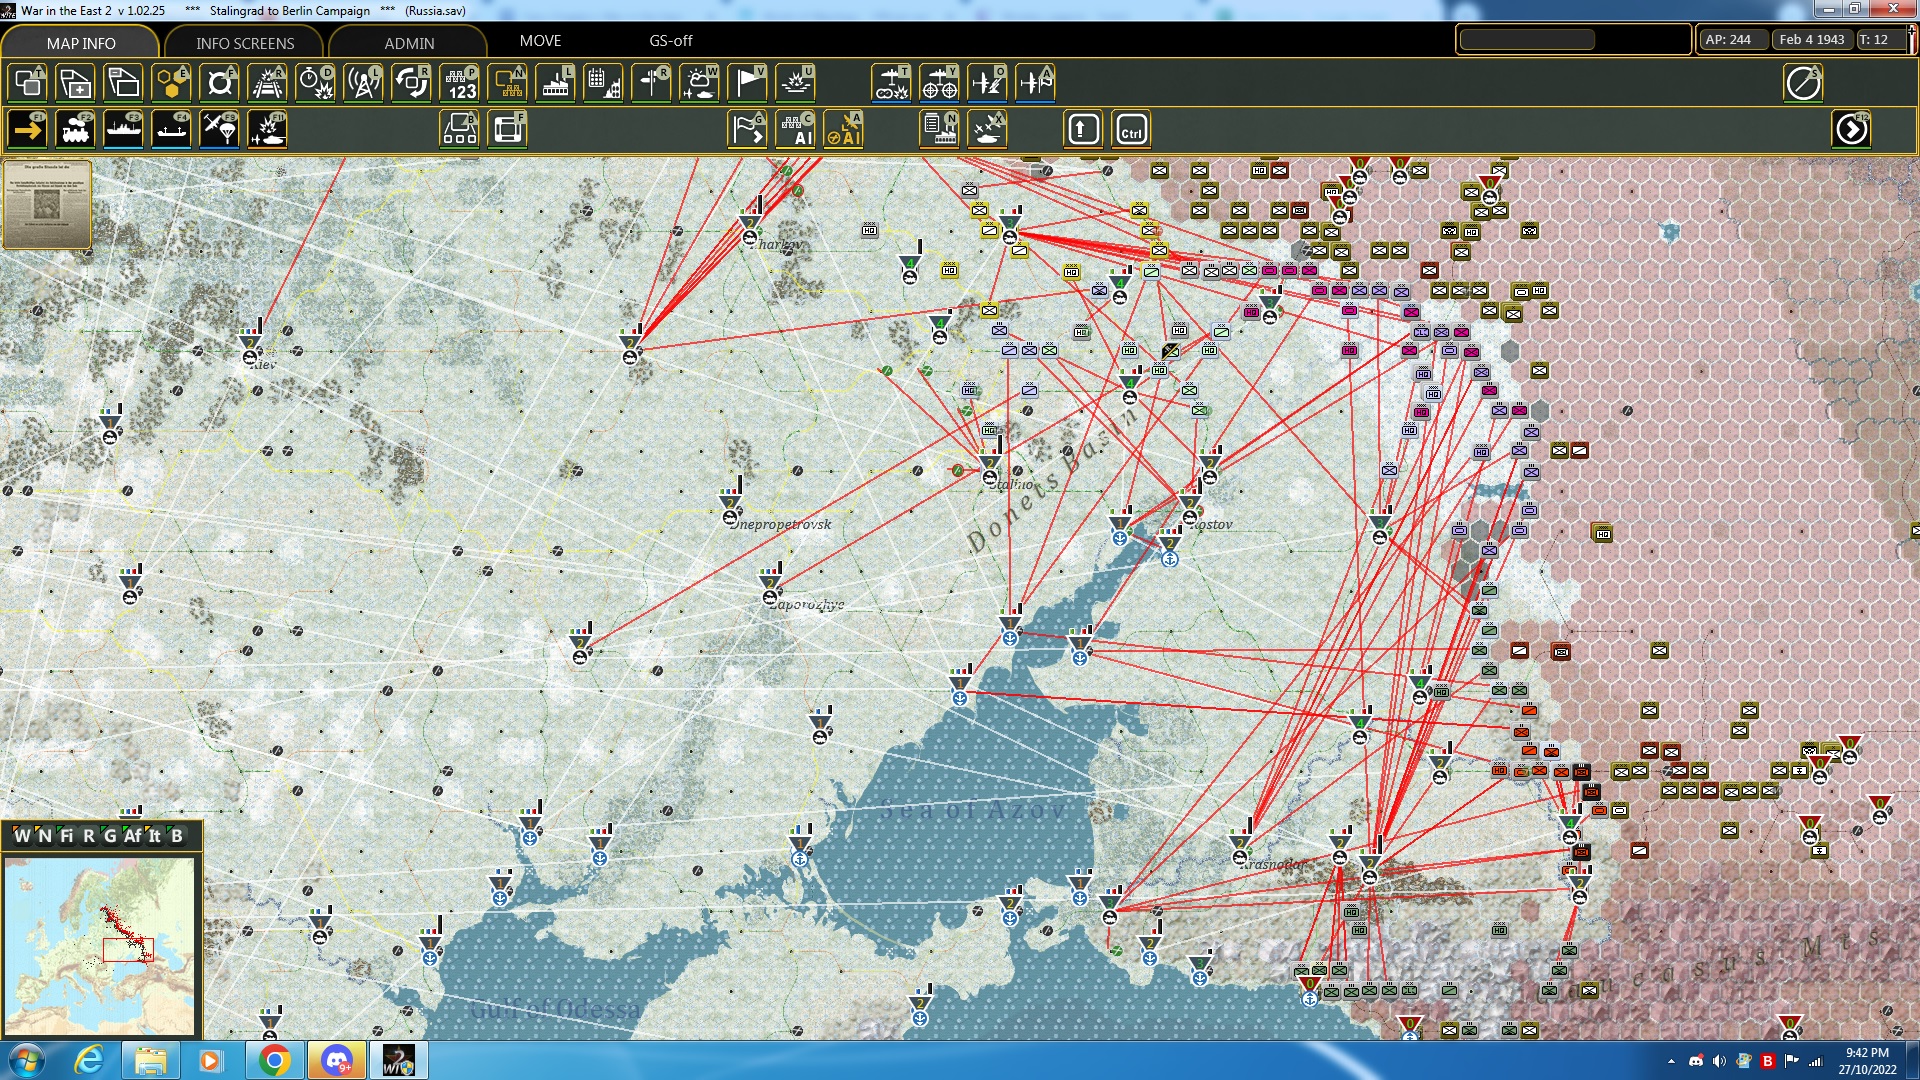The image size is (1920, 1080).
Task: Open the ADMIN tab
Action: (x=409, y=43)
